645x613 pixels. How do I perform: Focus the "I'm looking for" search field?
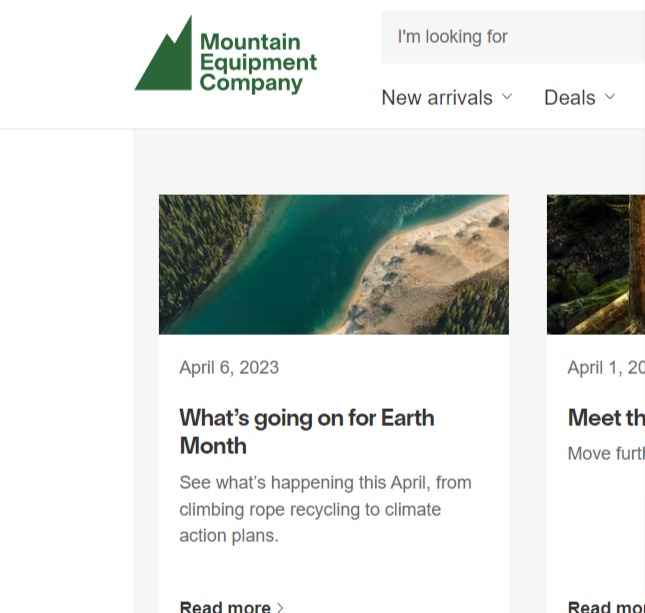[510, 37]
